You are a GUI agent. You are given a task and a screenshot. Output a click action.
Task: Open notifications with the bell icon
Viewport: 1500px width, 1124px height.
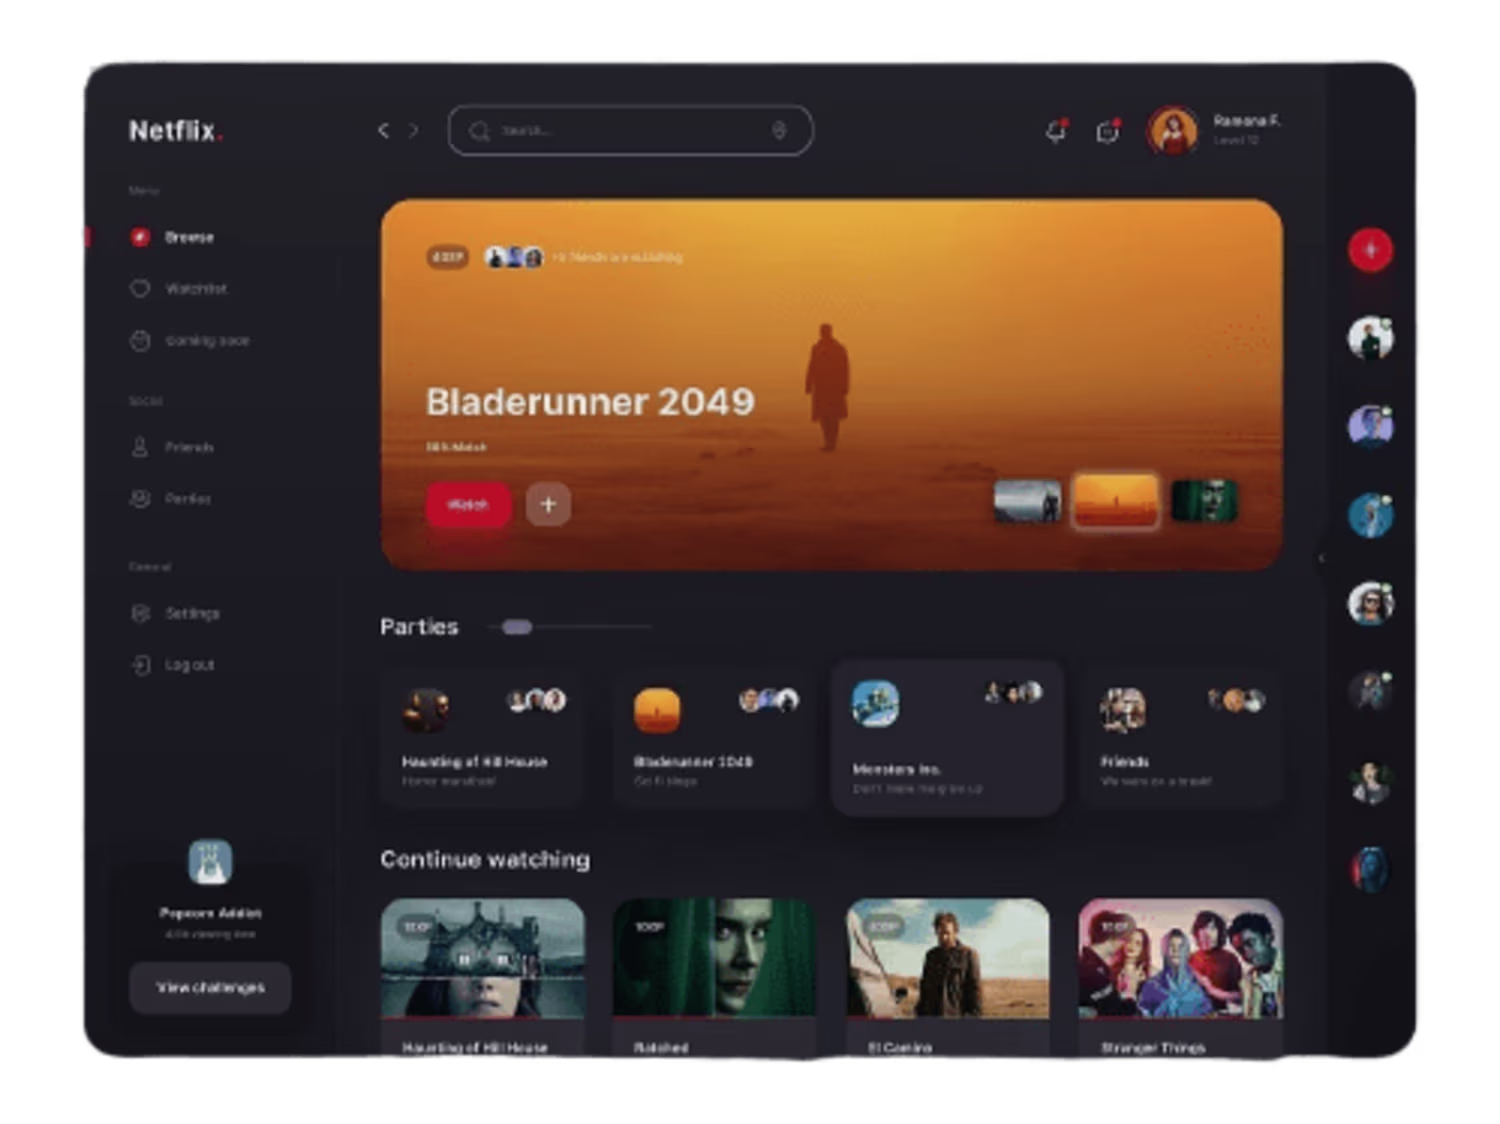click(1056, 131)
